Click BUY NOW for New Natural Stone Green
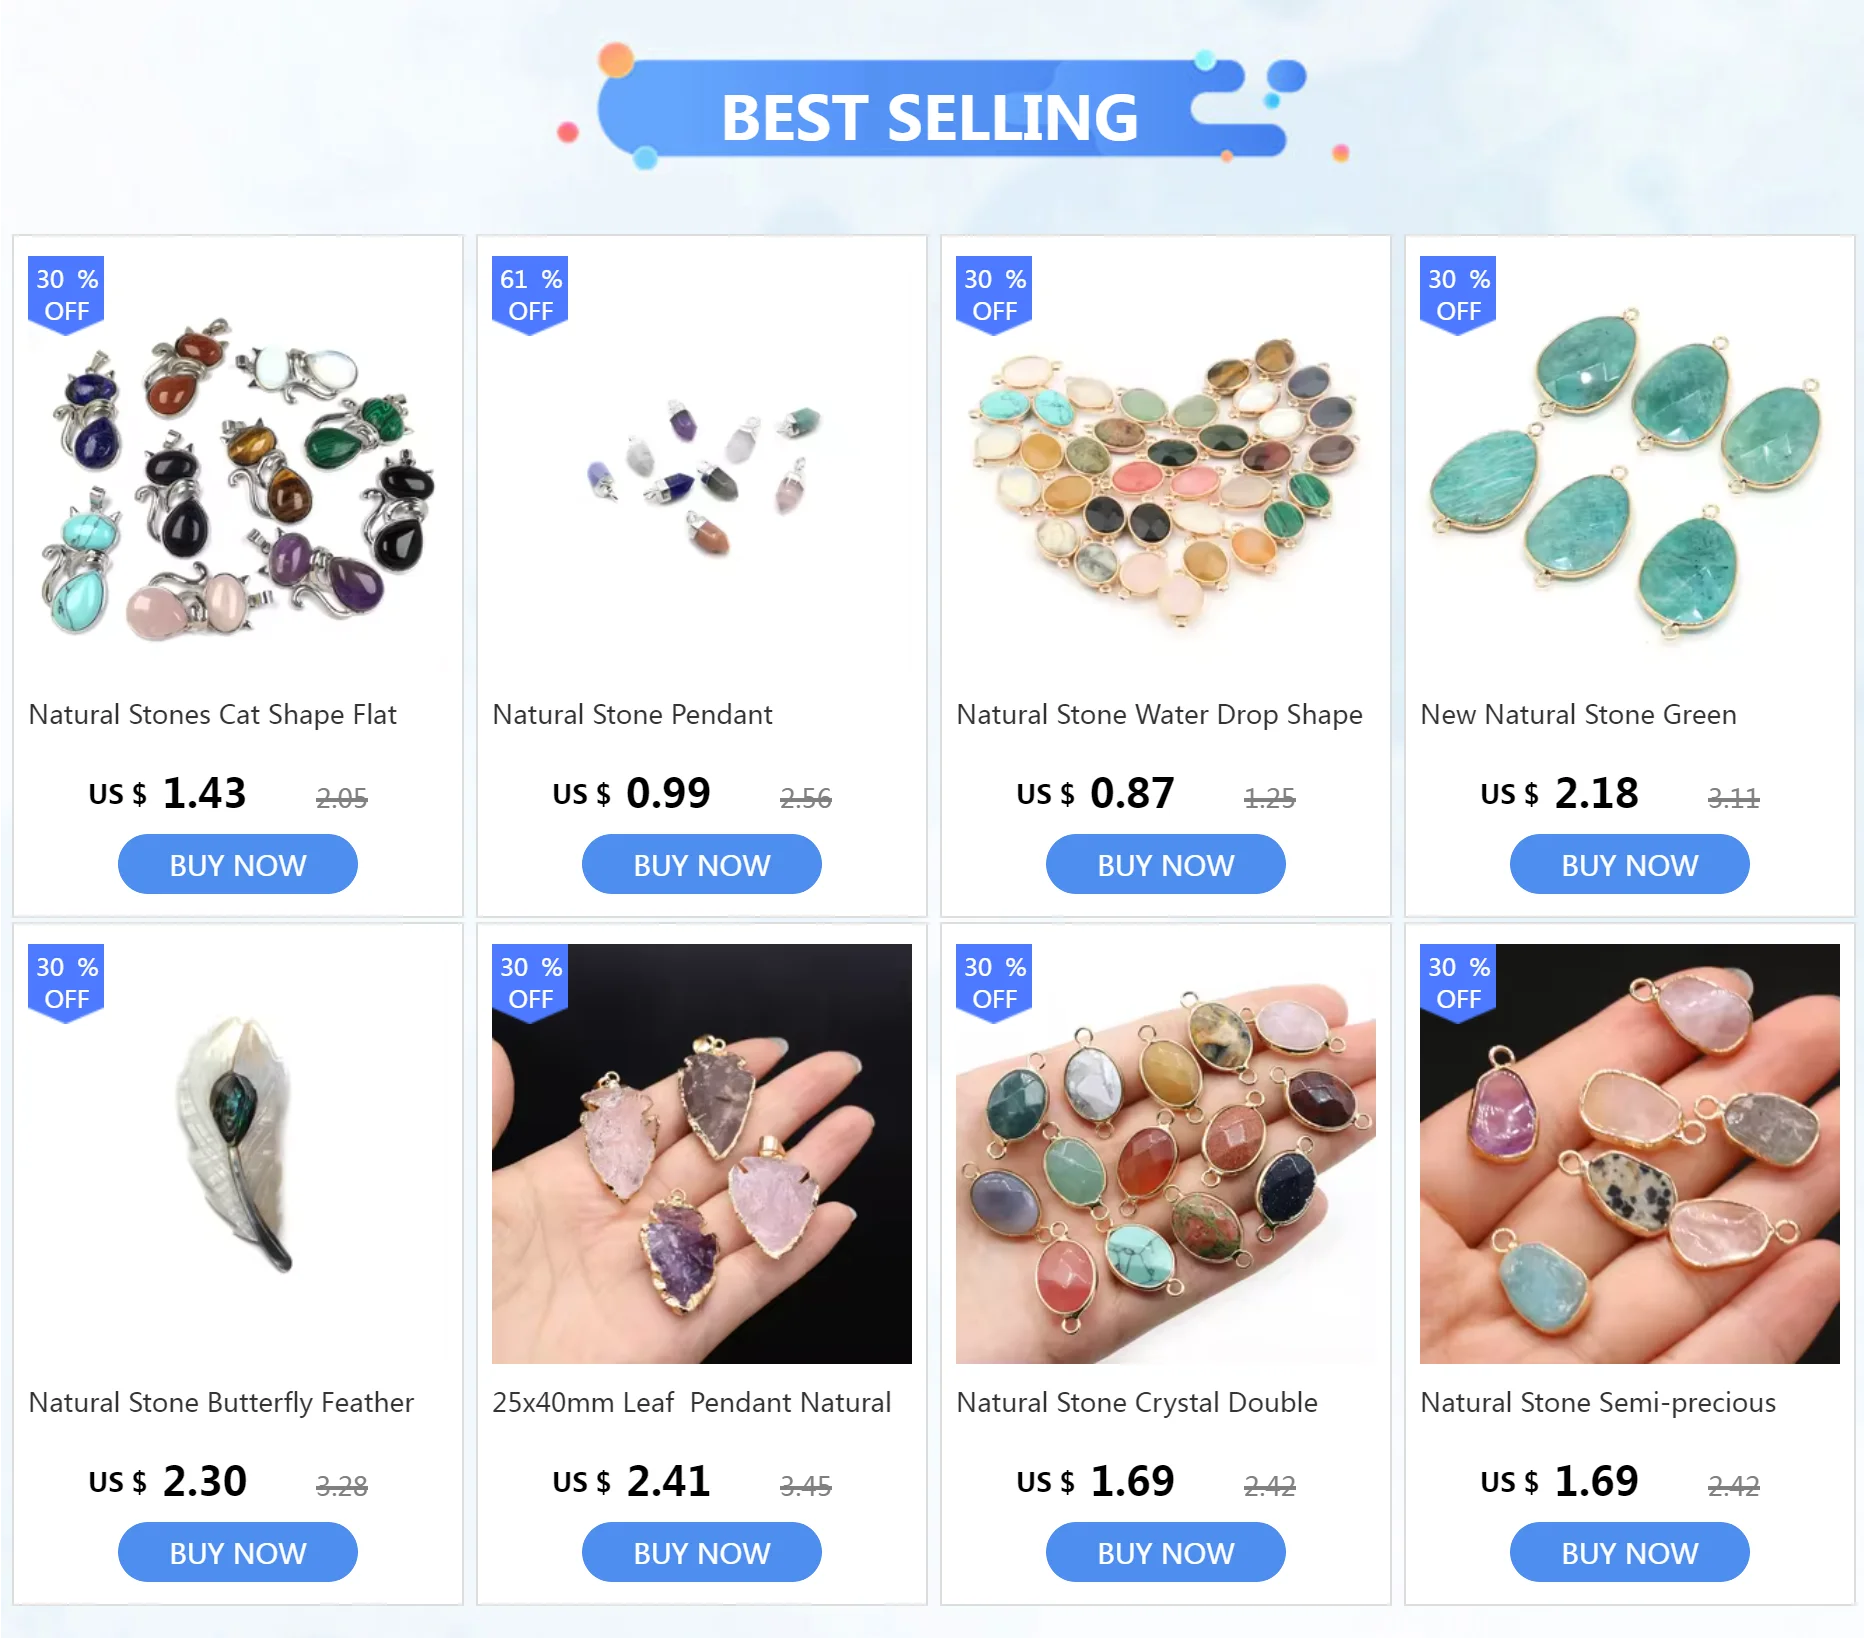Viewport: 1864px width, 1638px height. pyautogui.click(x=1630, y=865)
